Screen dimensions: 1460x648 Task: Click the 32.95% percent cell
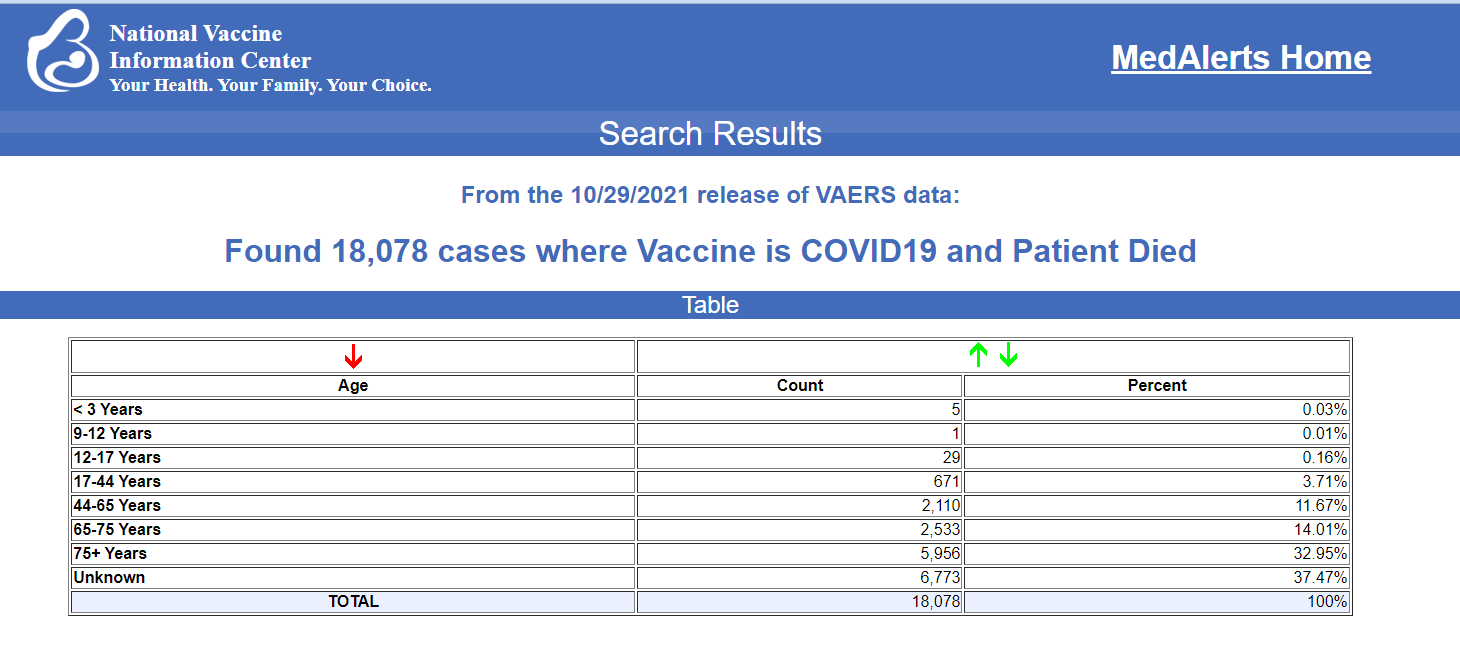tap(1157, 553)
